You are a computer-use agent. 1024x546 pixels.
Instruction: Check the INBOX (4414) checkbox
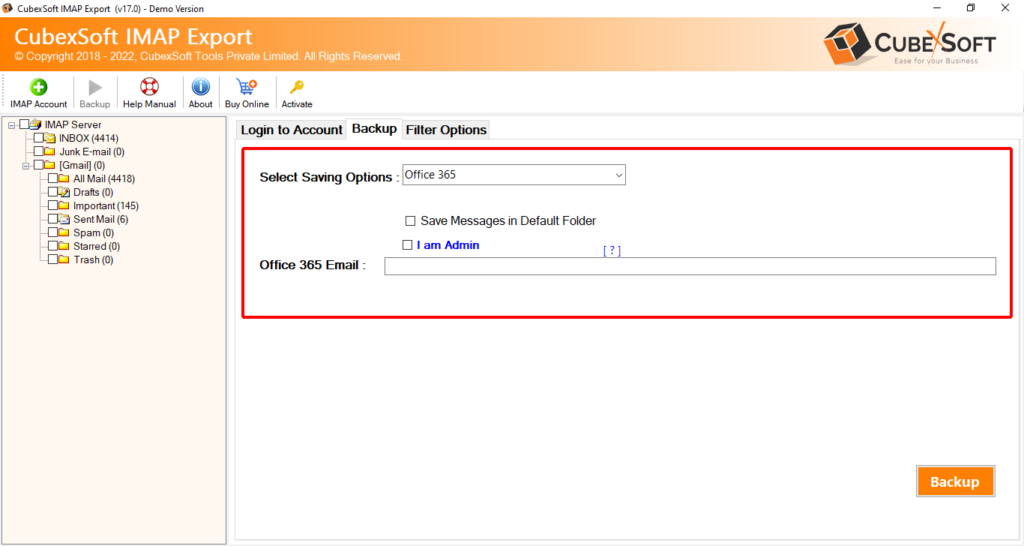click(39, 138)
